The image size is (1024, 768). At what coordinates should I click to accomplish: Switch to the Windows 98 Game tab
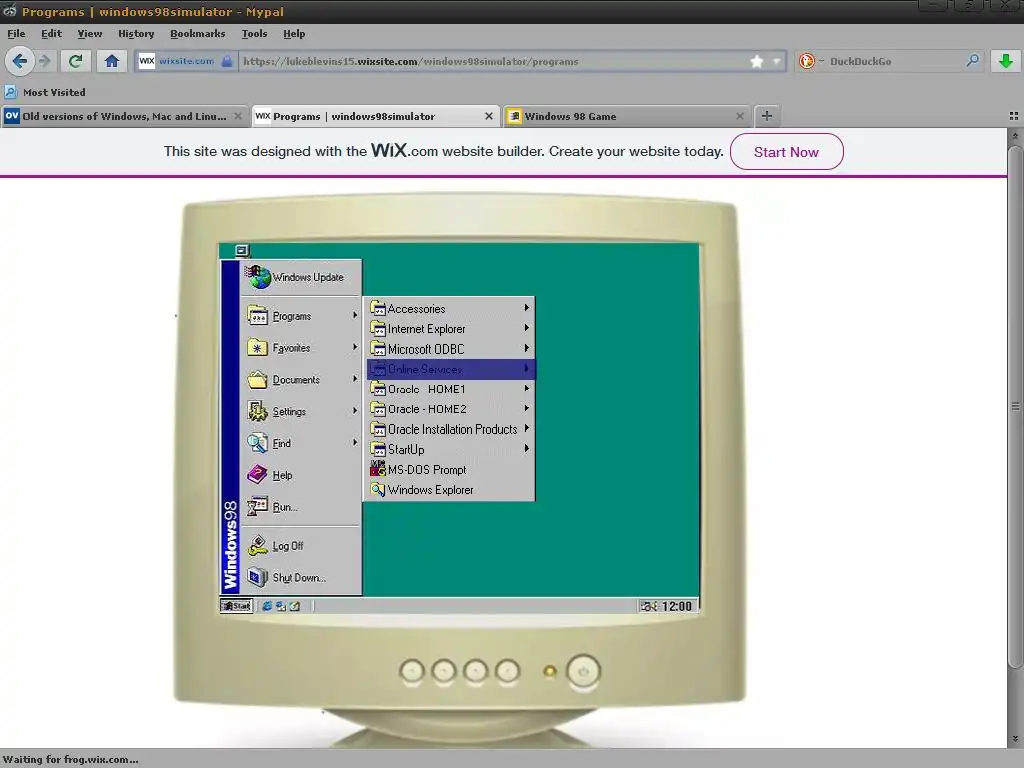pos(627,116)
